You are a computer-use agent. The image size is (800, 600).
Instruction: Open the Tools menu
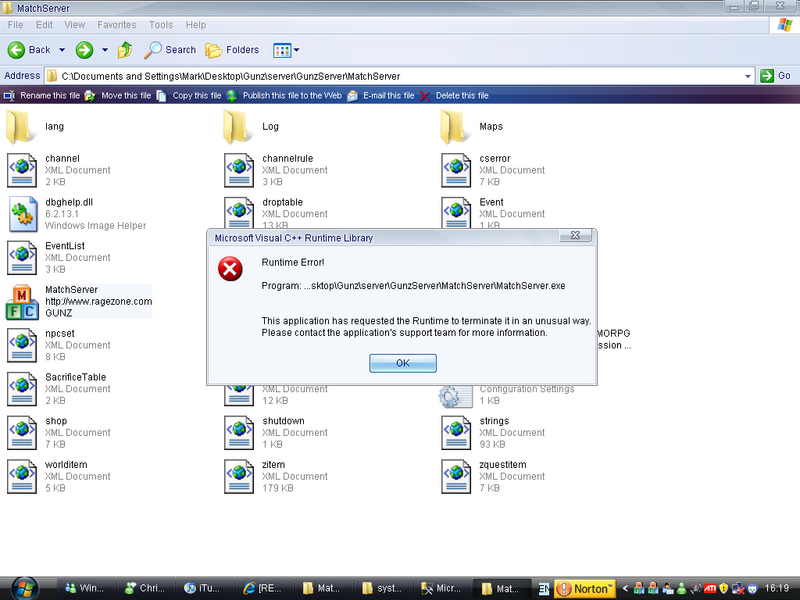(160, 25)
